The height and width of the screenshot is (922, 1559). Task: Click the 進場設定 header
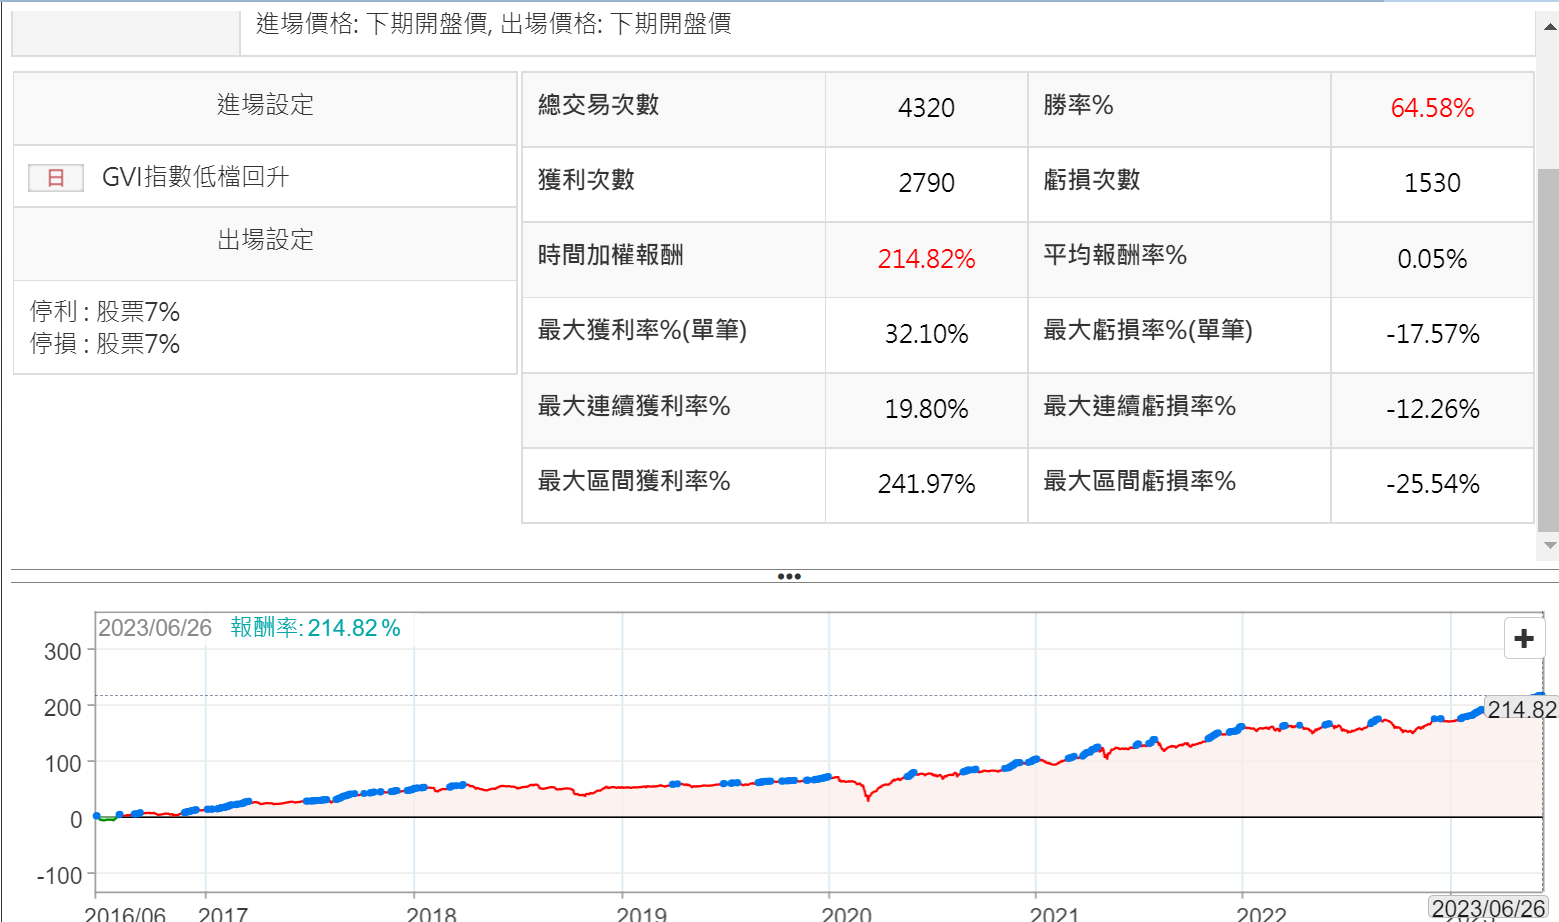(265, 105)
